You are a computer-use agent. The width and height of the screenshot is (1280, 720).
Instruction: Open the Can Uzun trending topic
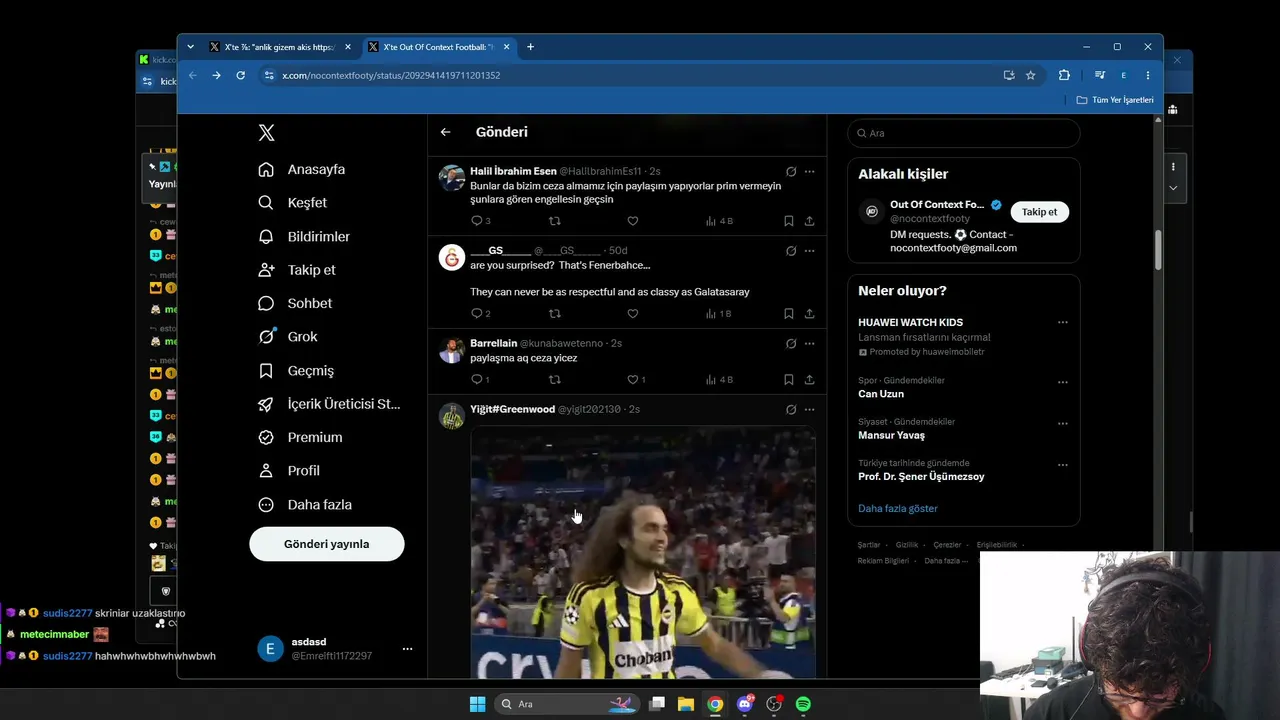click(x=881, y=394)
